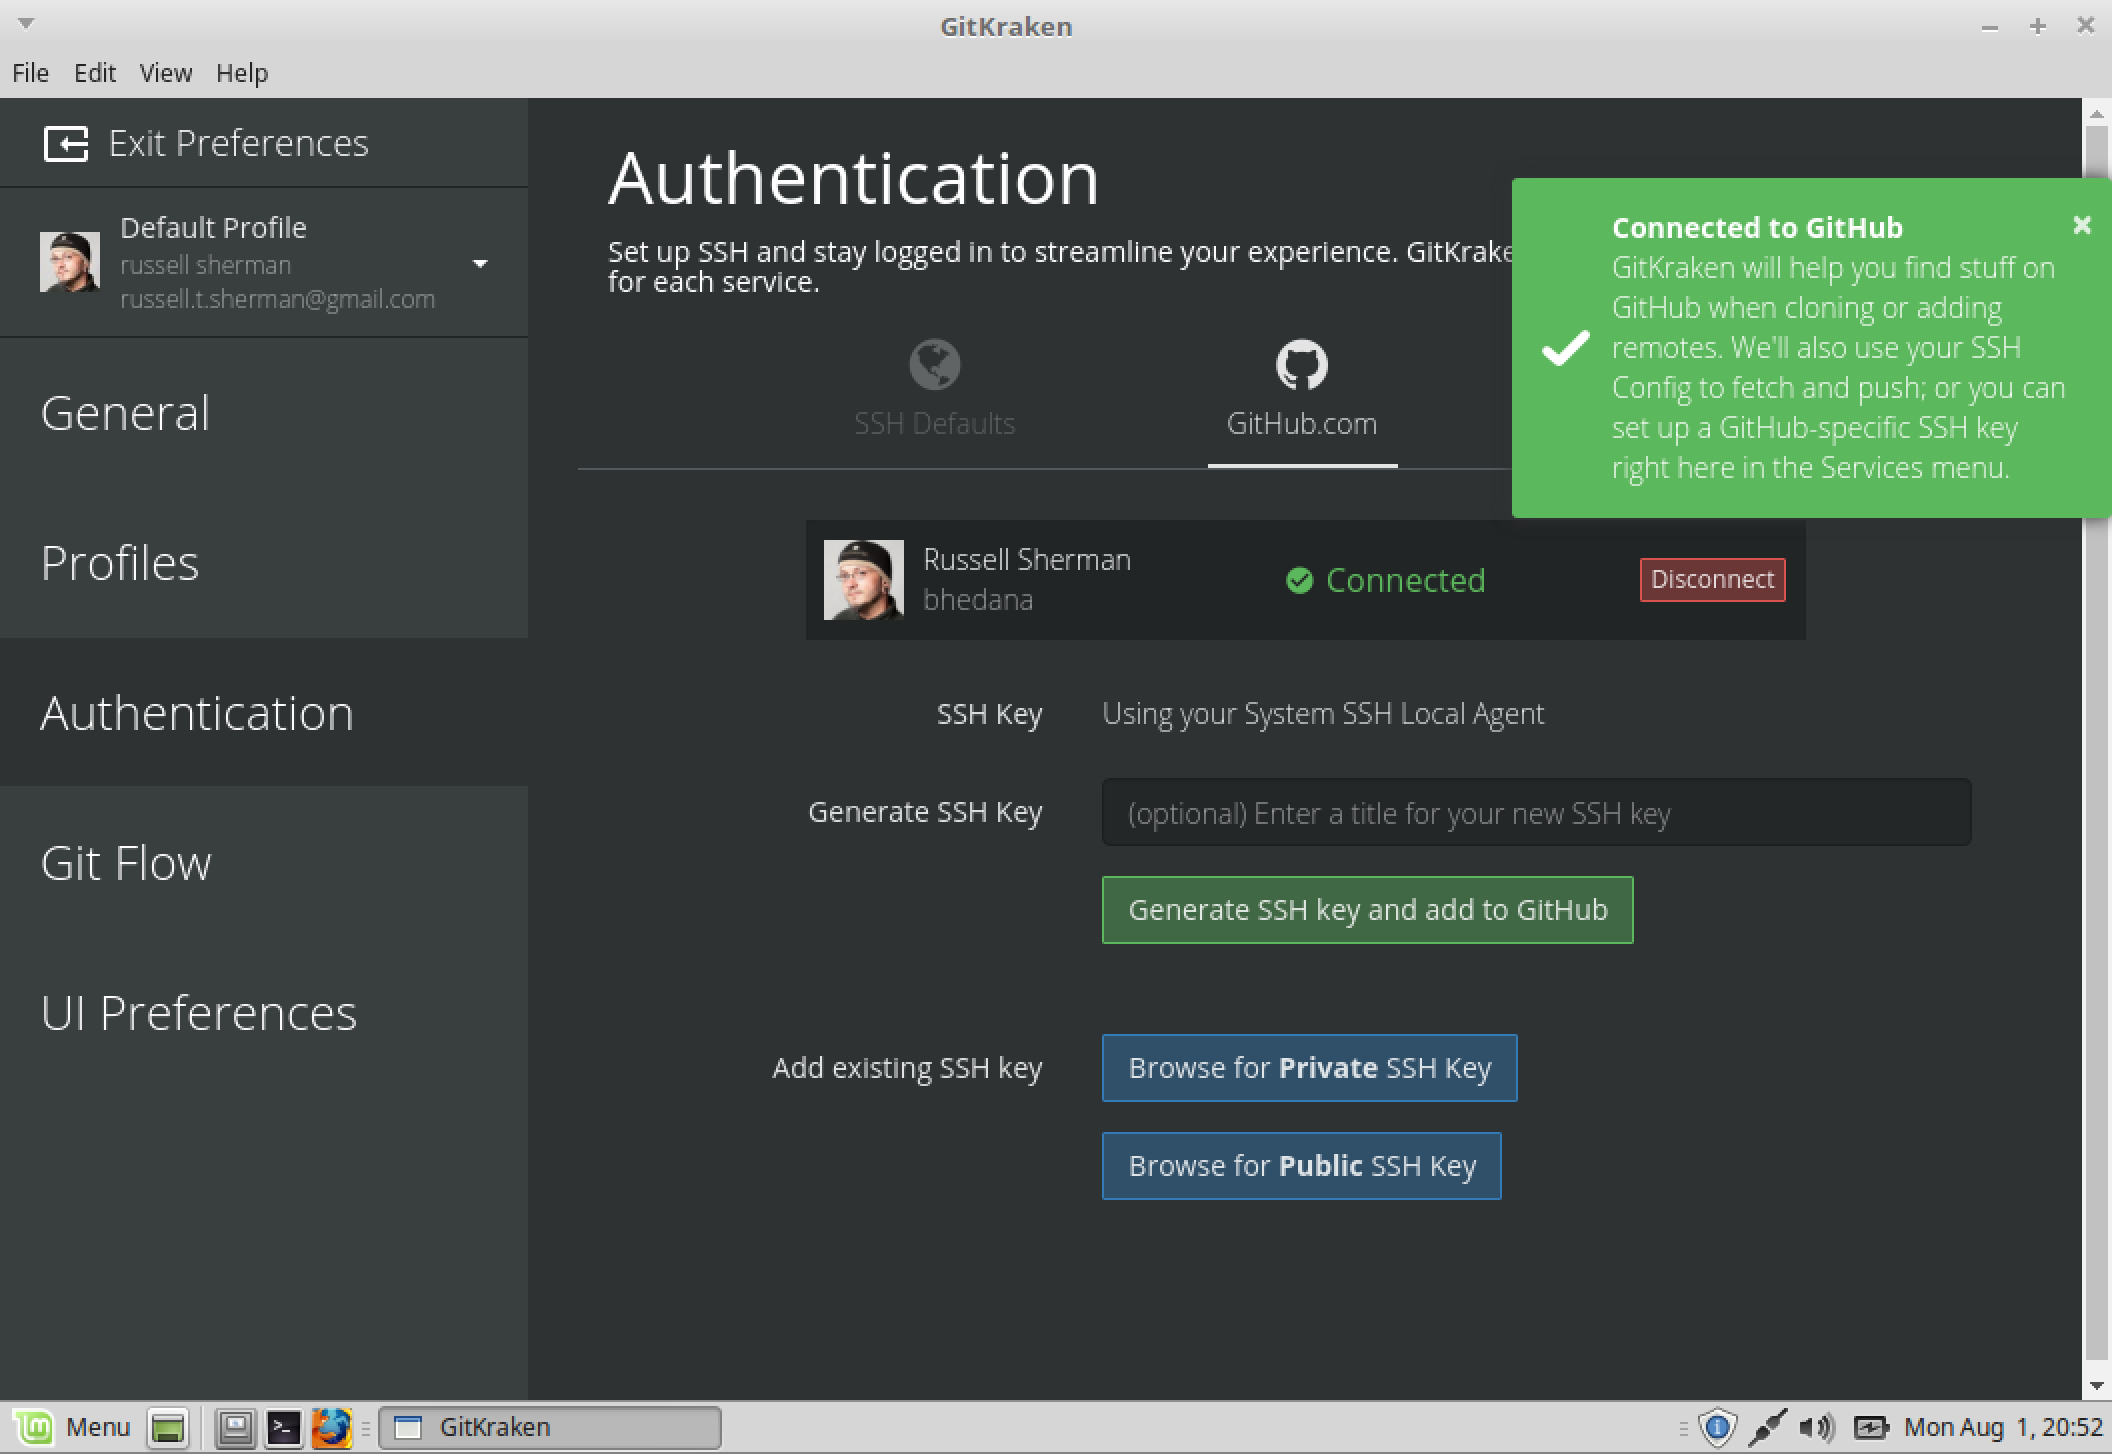
Task: Open the network connection tray icon
Action: coord(1767,1427)
